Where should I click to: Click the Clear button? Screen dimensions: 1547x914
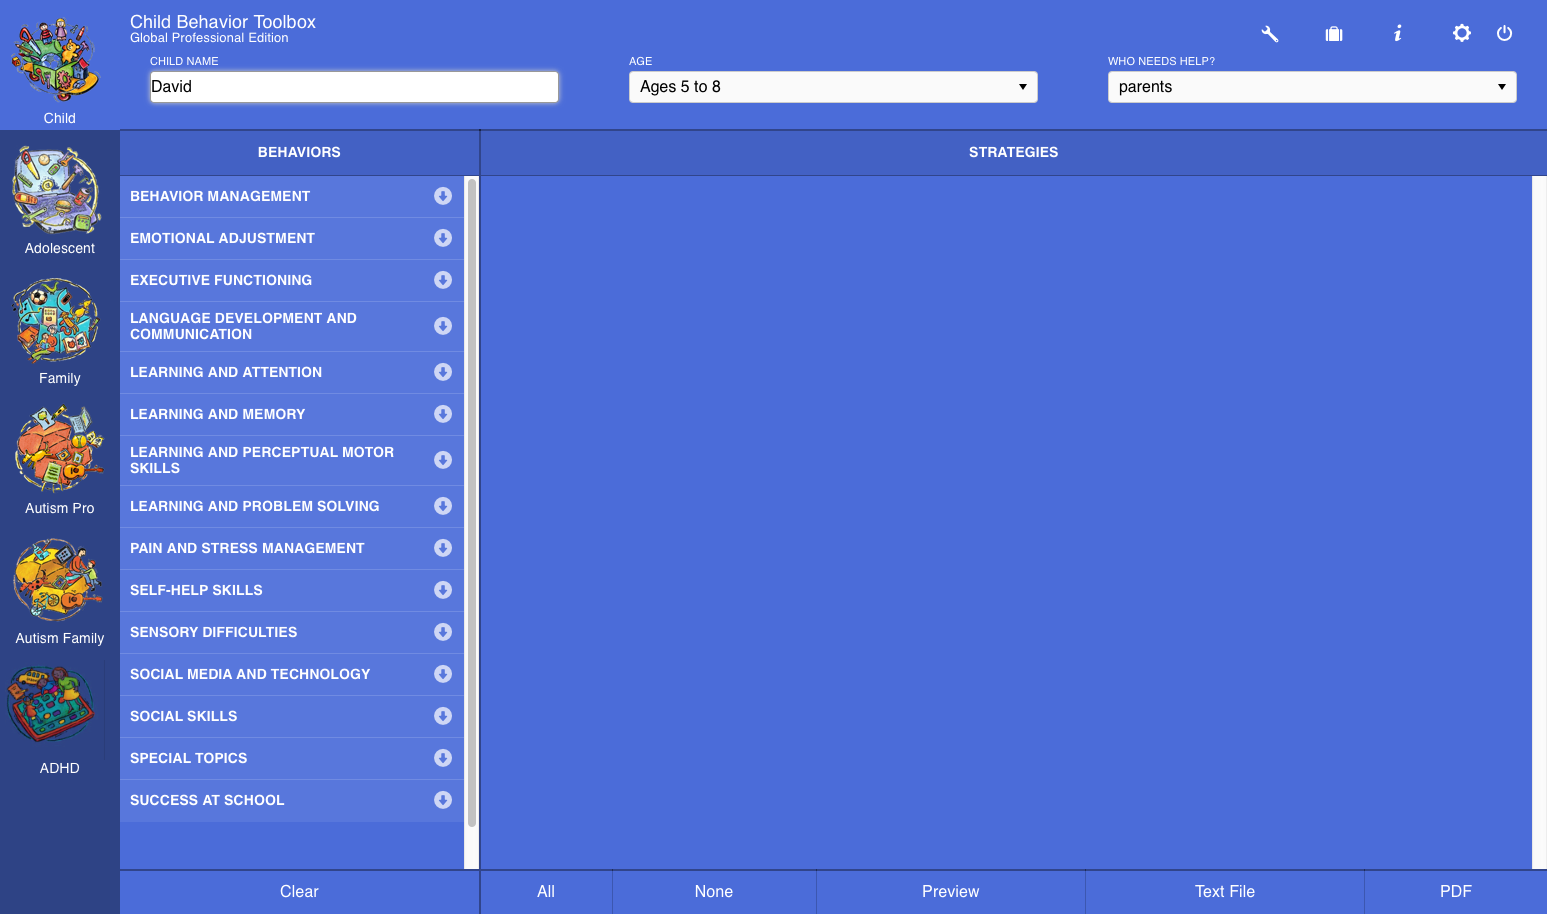[299, 892]
